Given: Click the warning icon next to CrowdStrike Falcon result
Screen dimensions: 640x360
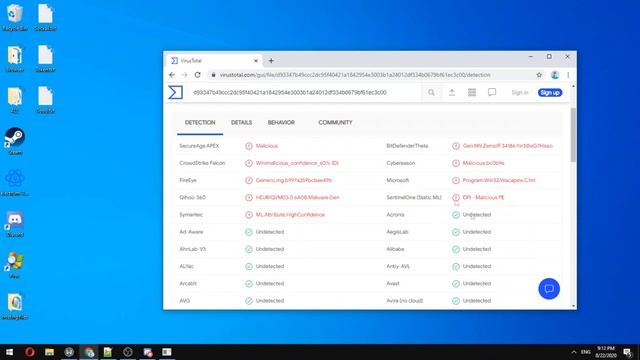Looking at the screenshot, I should 249,163.
